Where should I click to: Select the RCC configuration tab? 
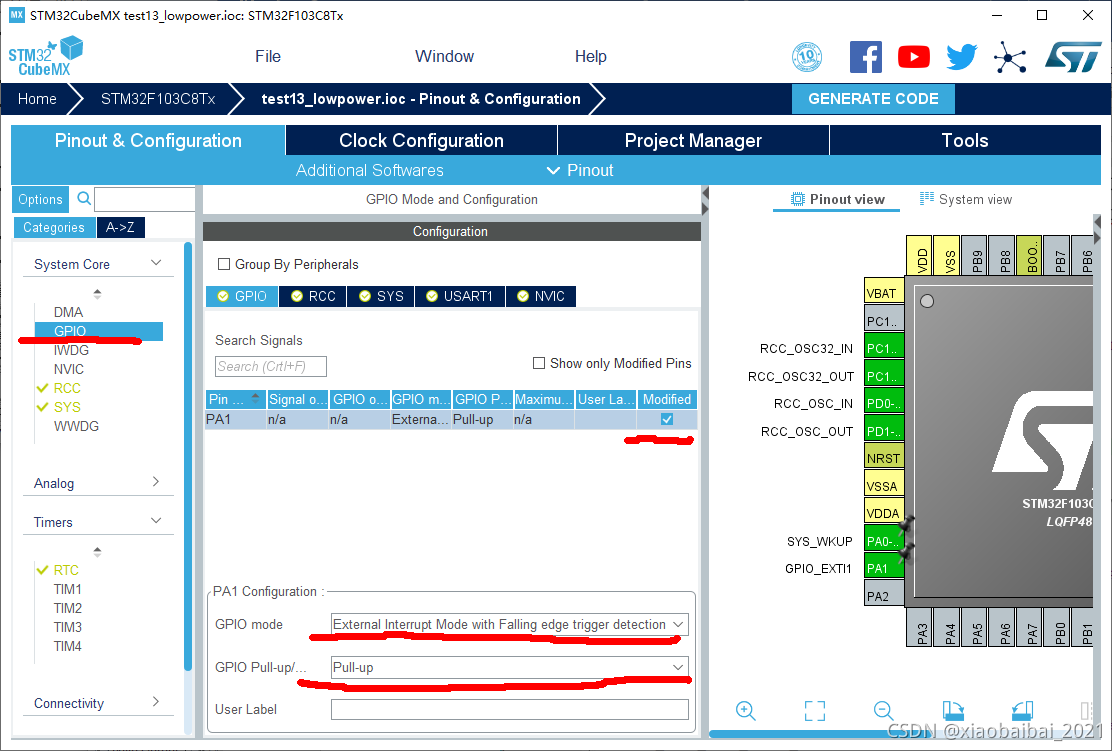tap(313, 296)
